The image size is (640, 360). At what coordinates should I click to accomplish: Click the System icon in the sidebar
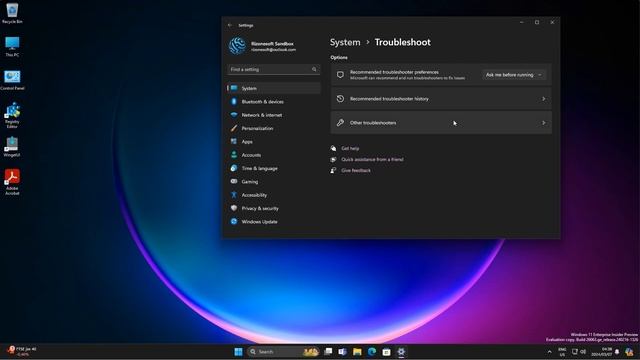coord(234,88)
